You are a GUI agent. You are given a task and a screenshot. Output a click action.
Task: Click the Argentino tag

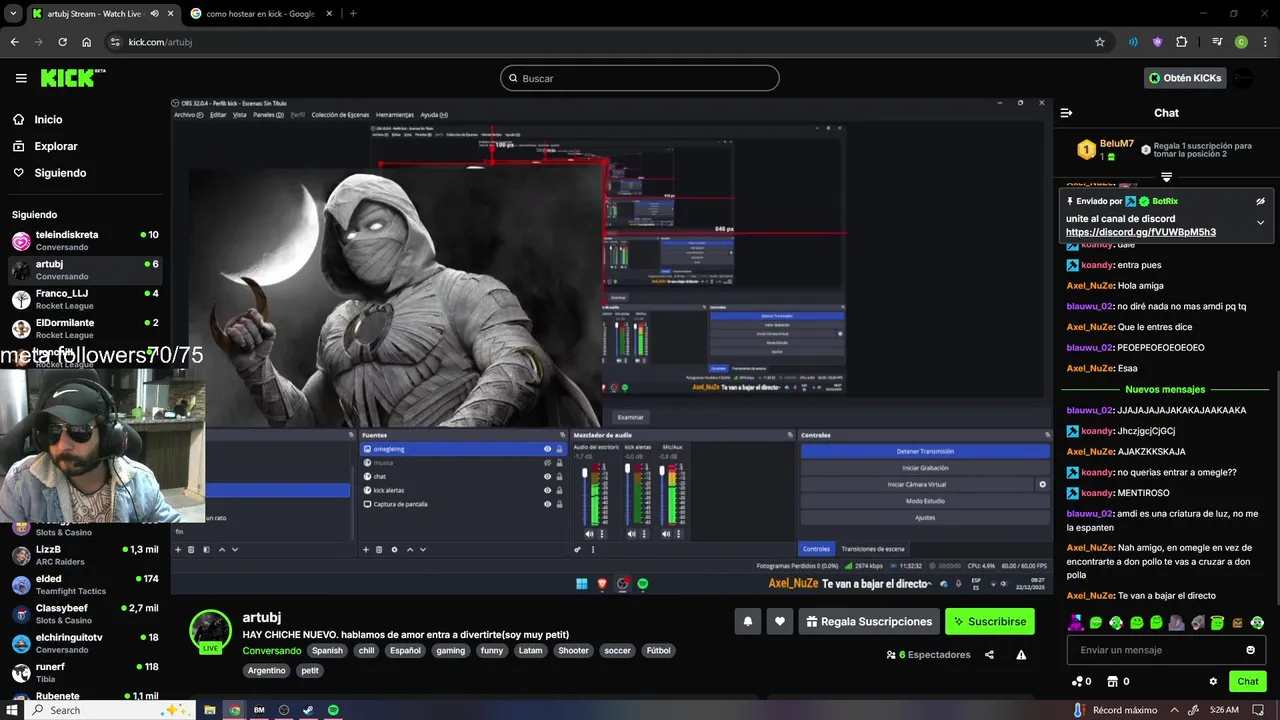[x=267, y=670]
